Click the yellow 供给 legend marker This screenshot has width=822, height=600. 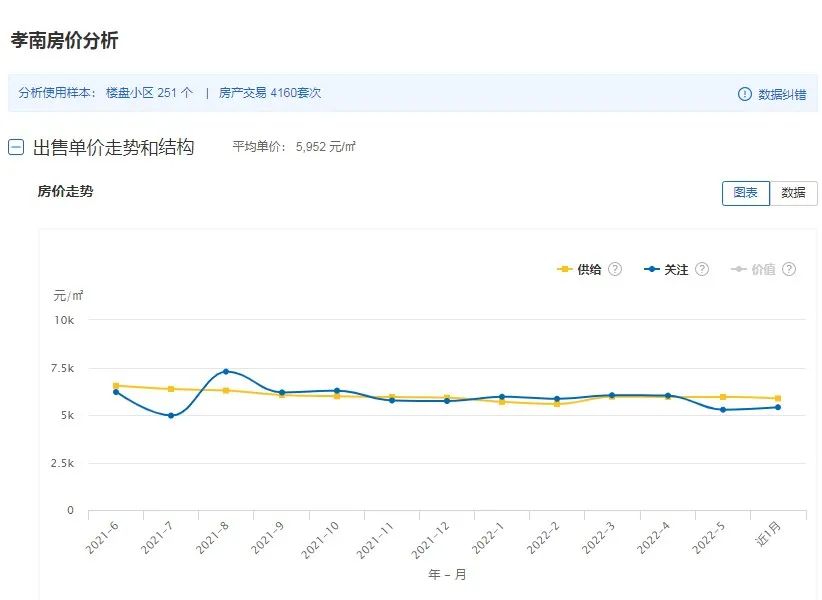(x=565, y=269)
